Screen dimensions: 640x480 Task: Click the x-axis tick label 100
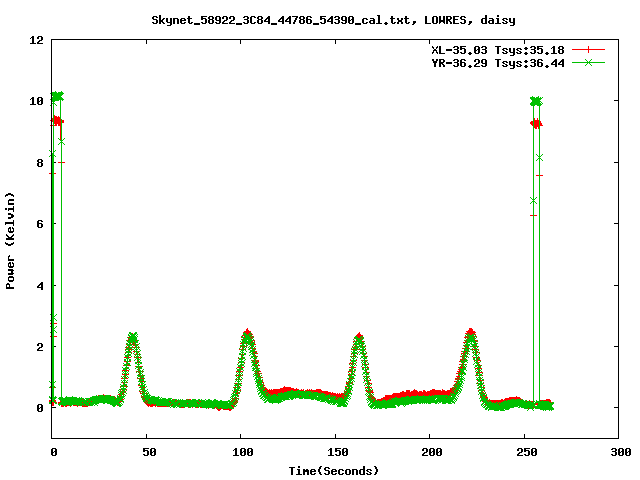point(243,452)
